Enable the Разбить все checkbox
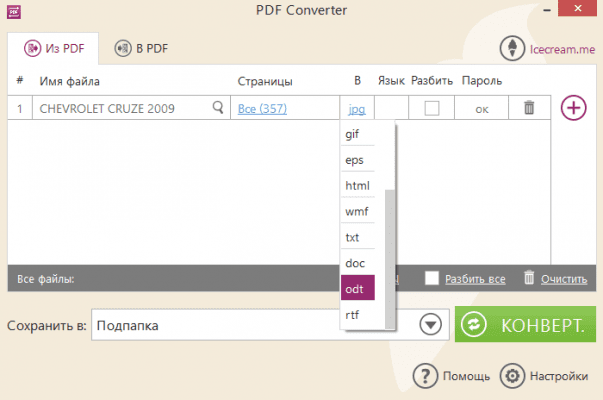This screenshot has width=603, height=400. tap(432, 279)
